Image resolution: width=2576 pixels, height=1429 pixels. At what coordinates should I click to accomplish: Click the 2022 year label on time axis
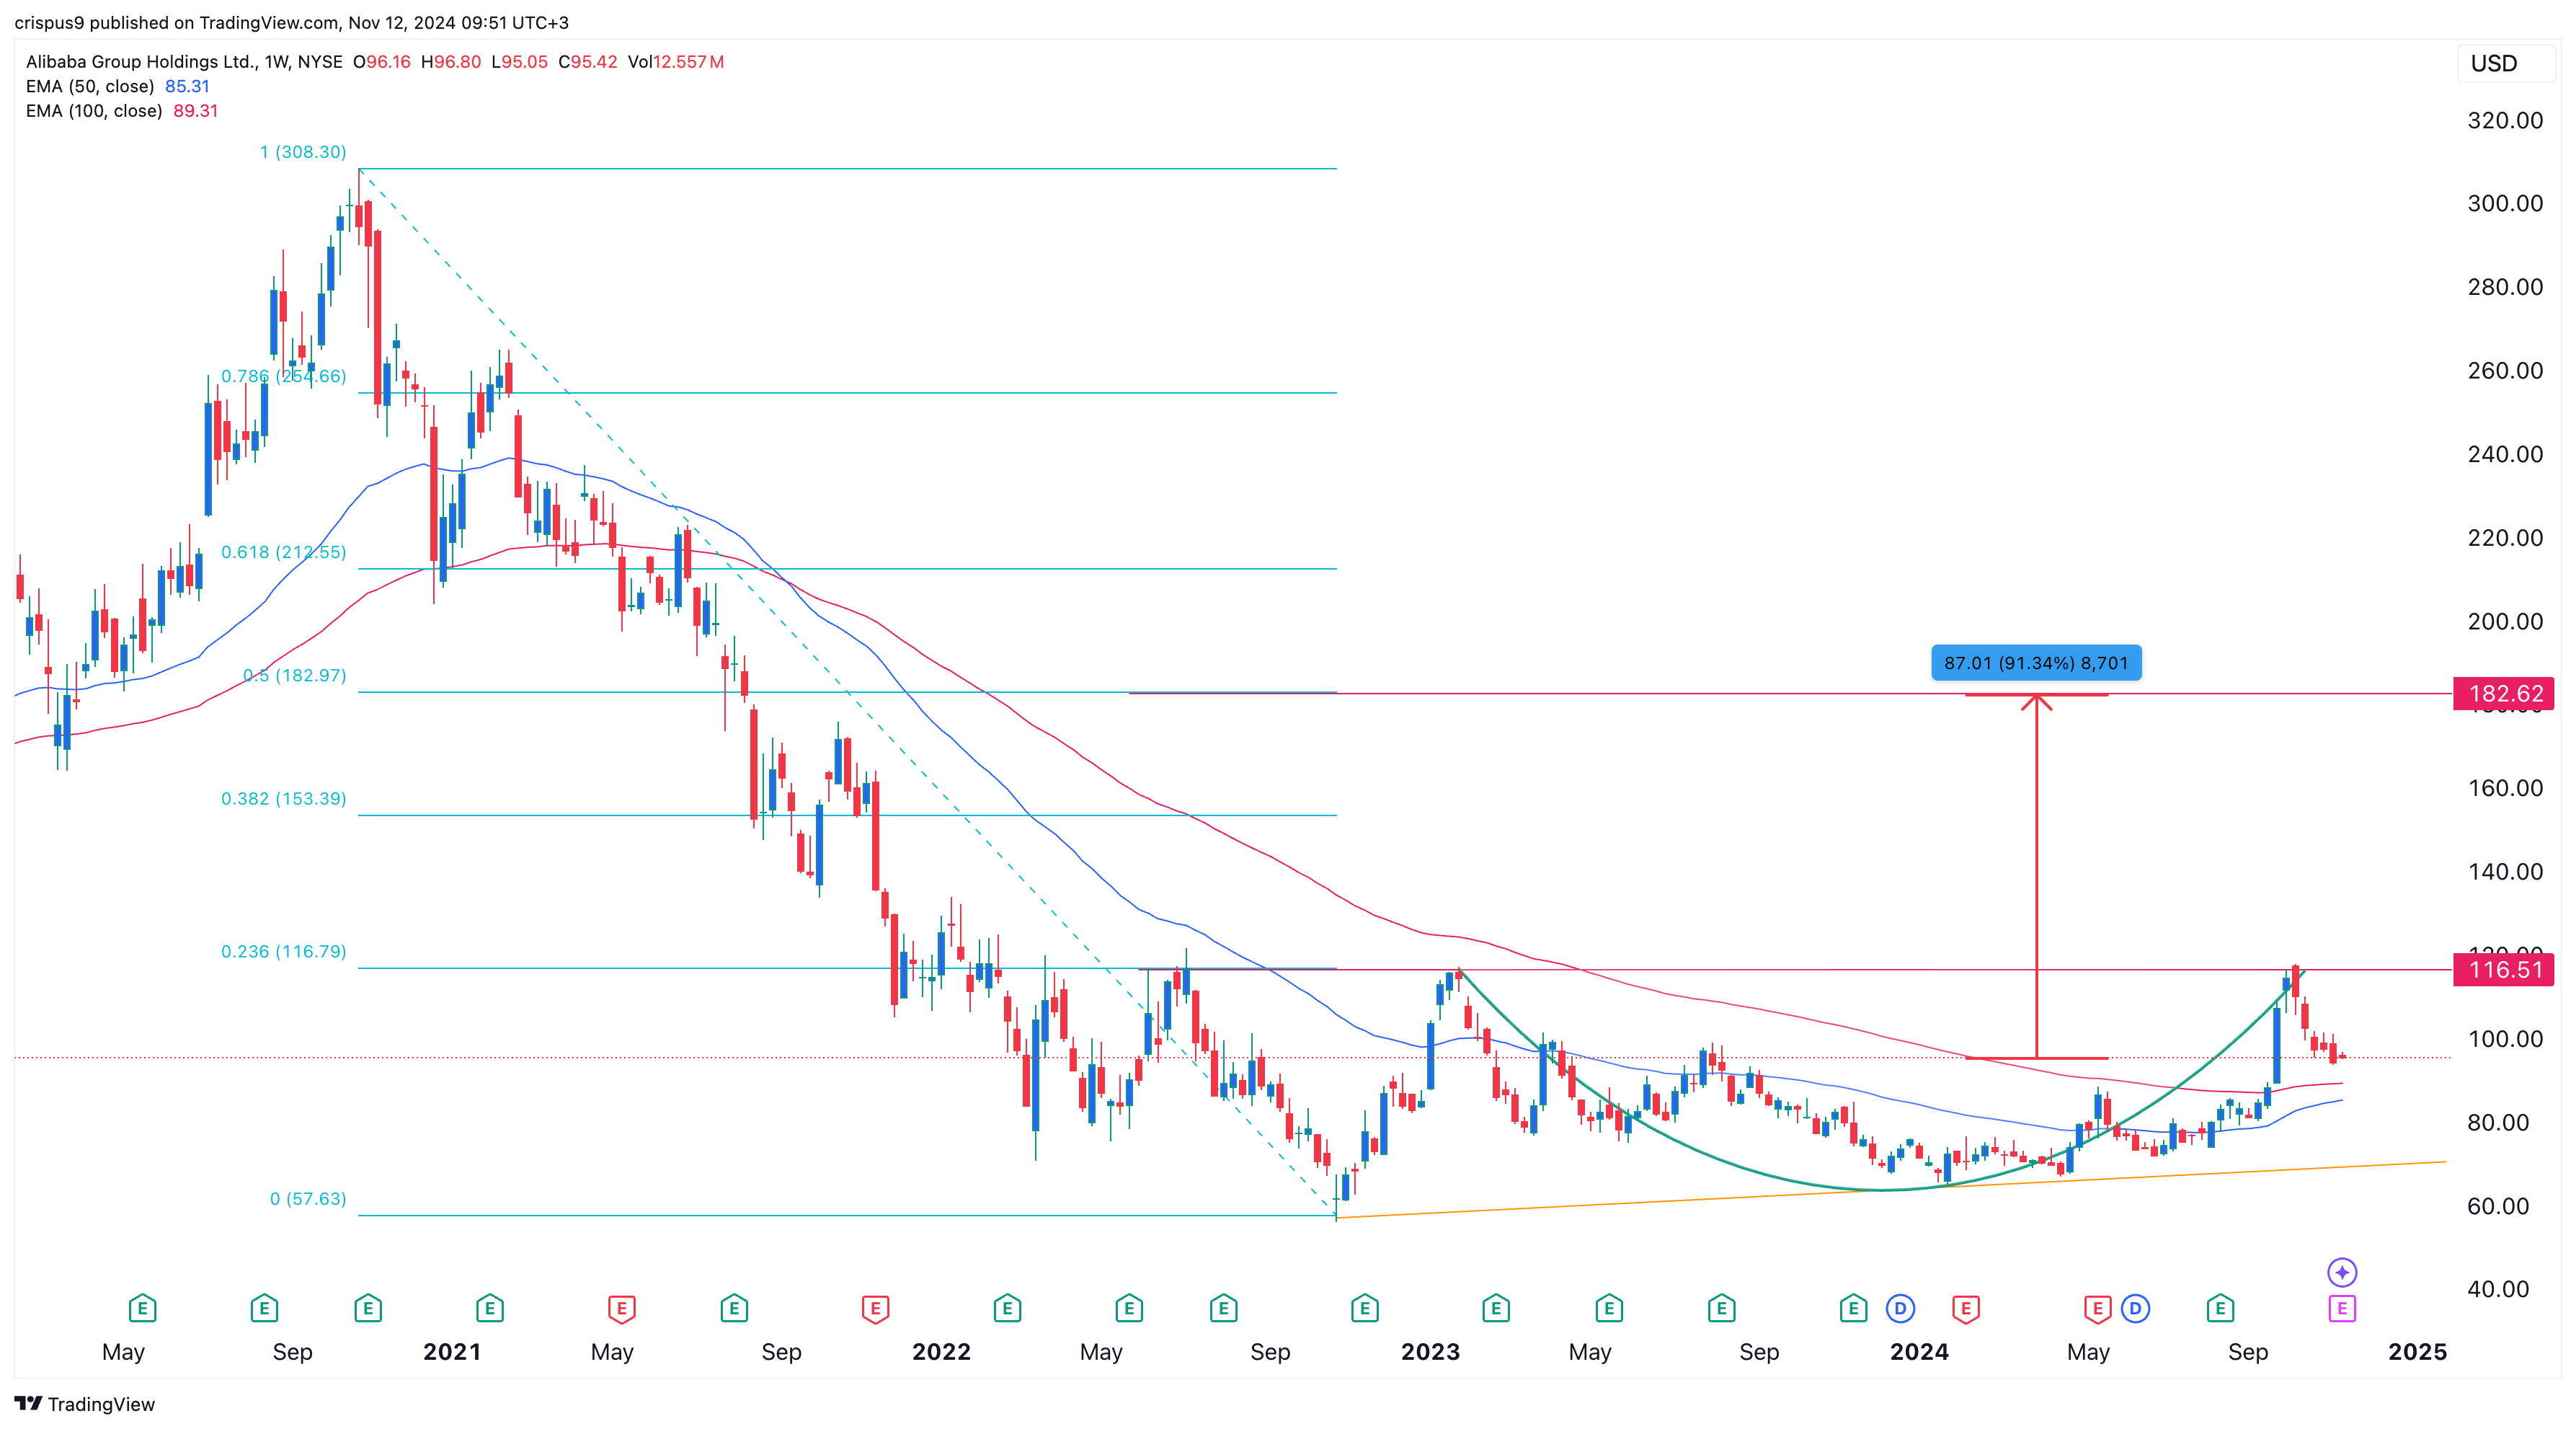tap(941, 1352)
